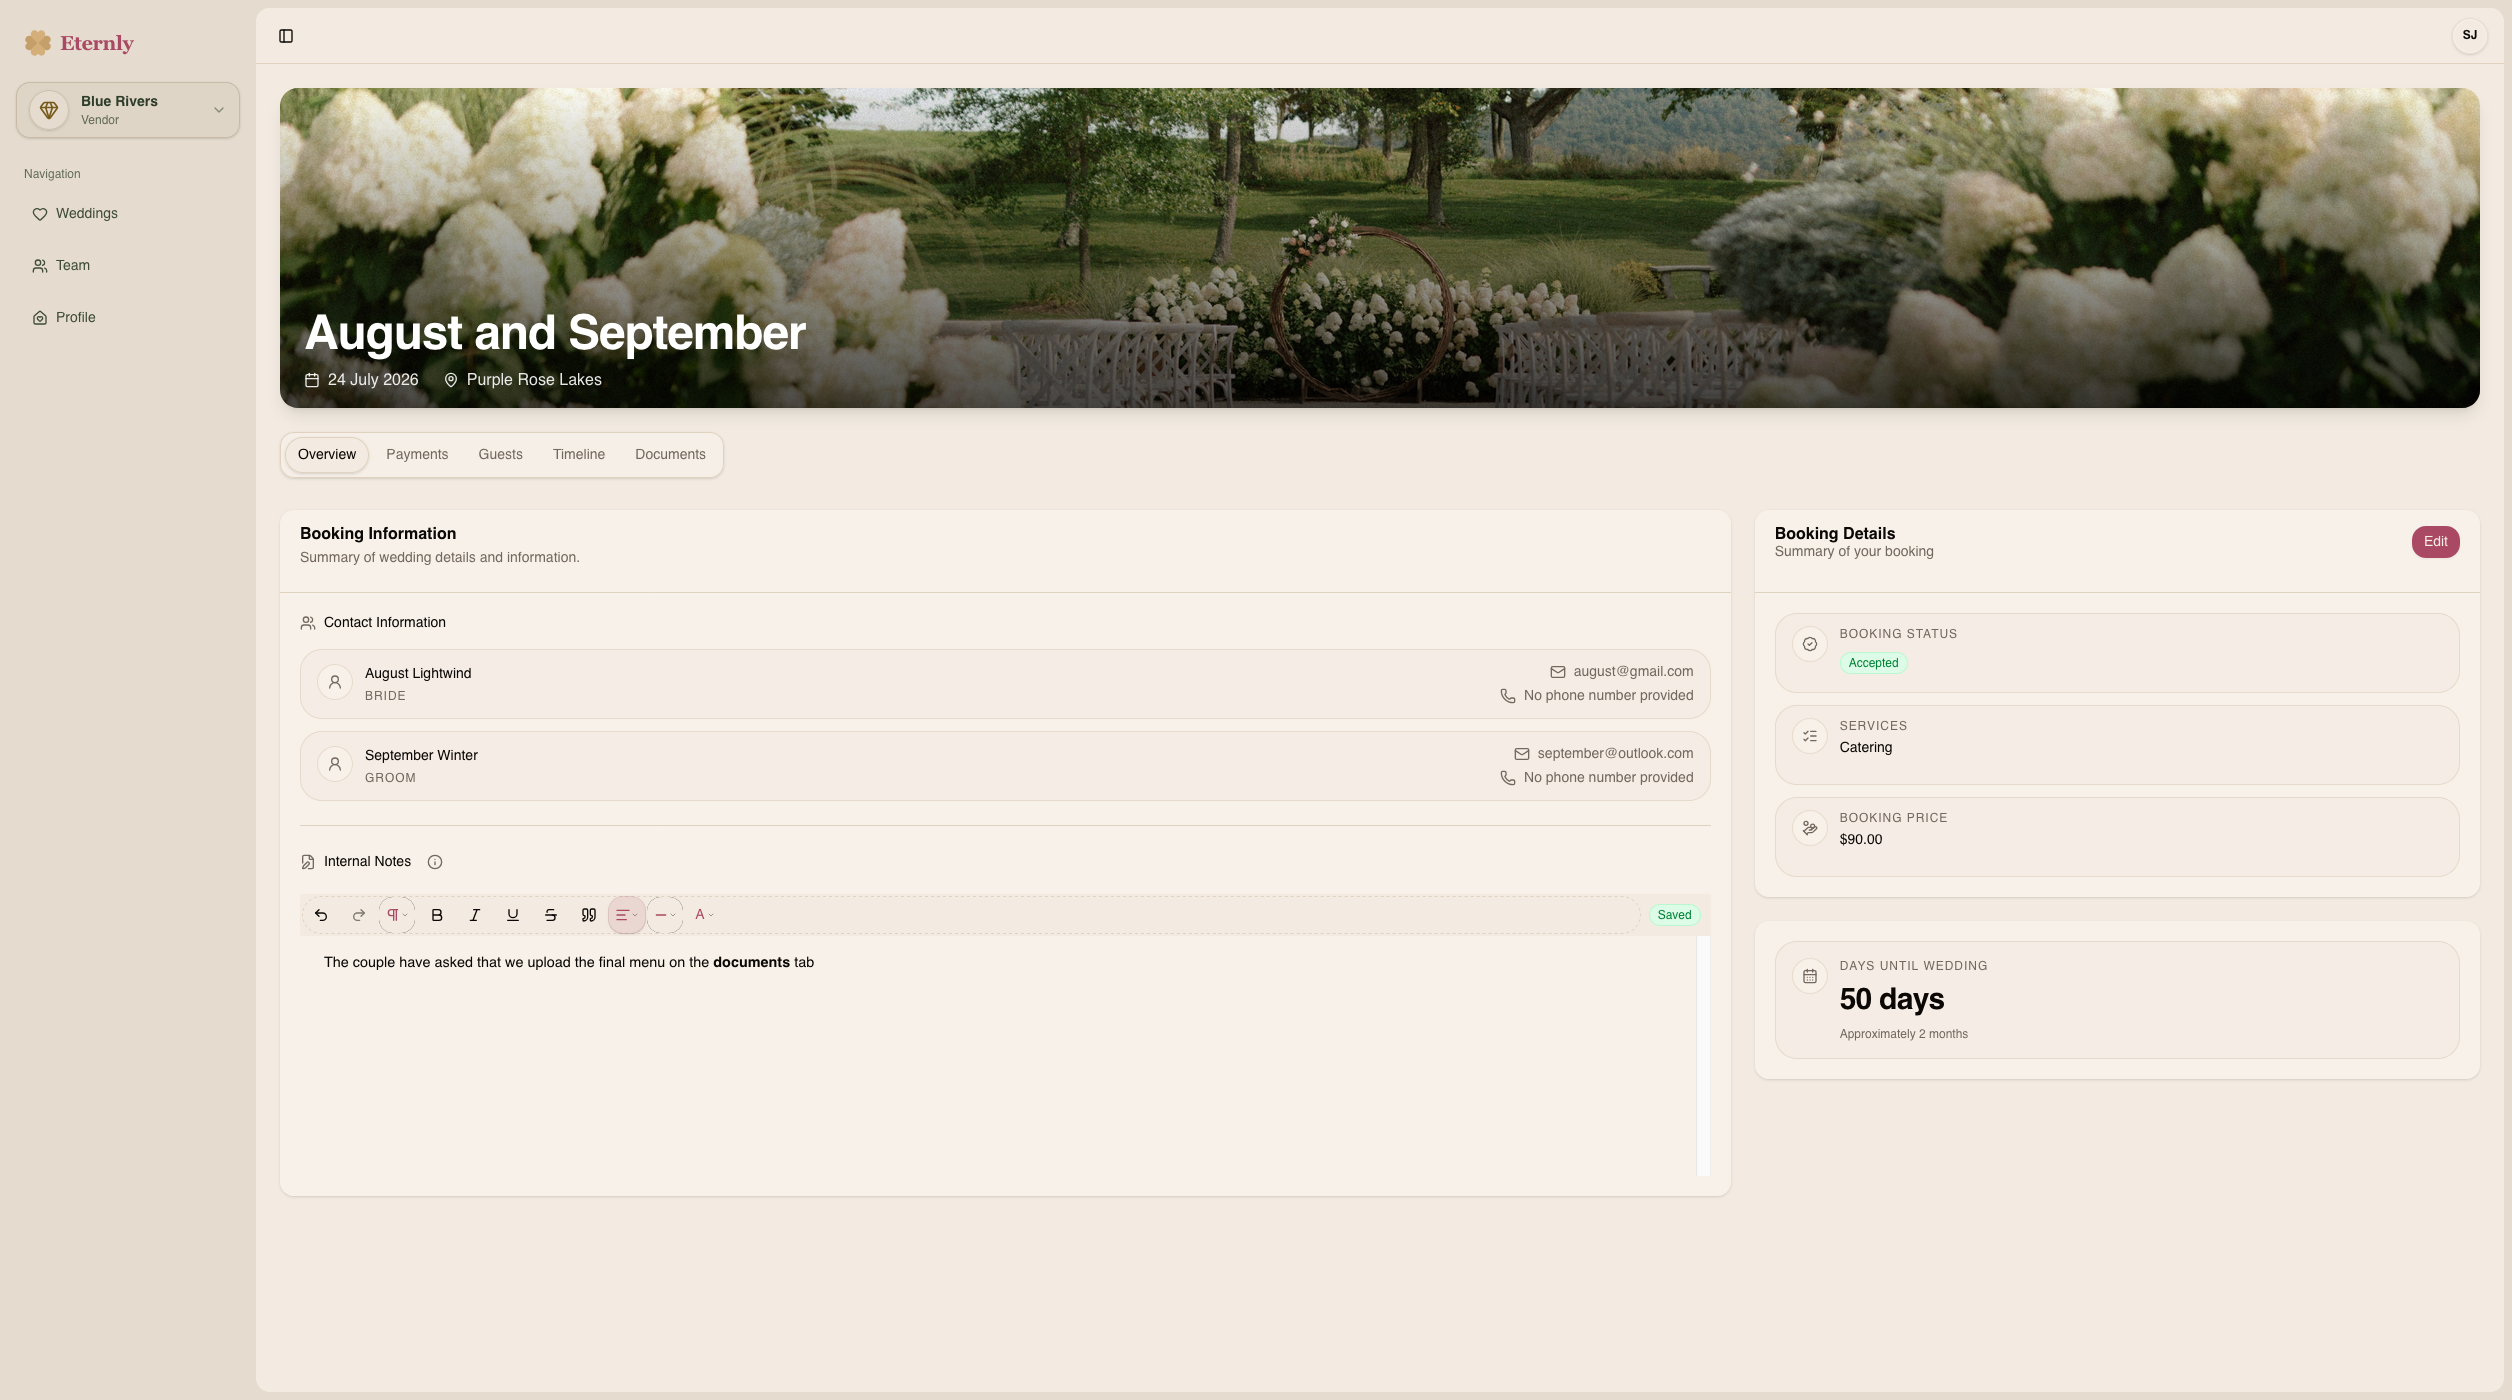Show the Internal Notes info tooltip icon

click(435, 862)
